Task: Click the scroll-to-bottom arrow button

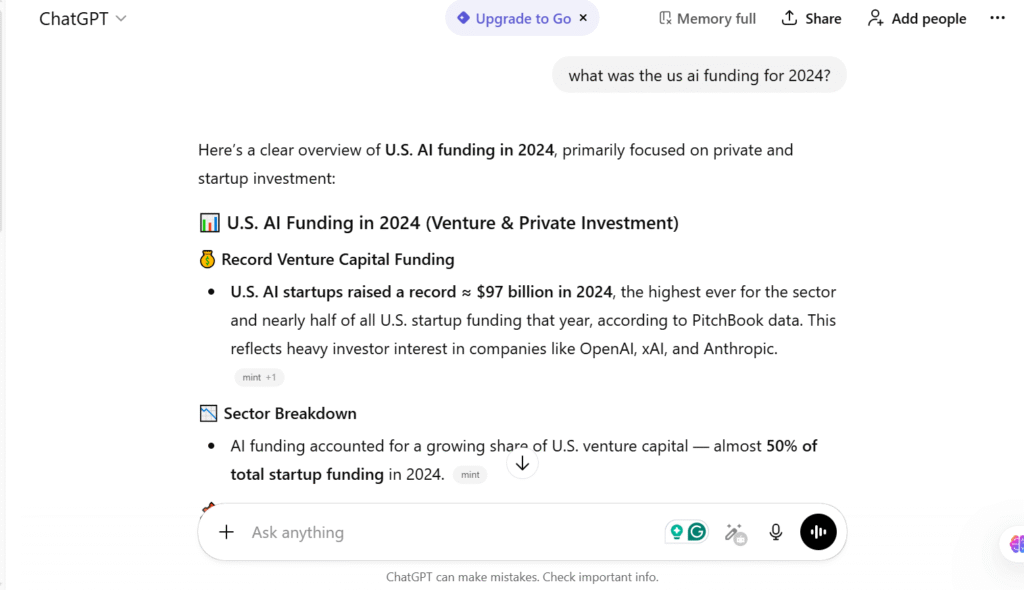Action: coord(522,463)
